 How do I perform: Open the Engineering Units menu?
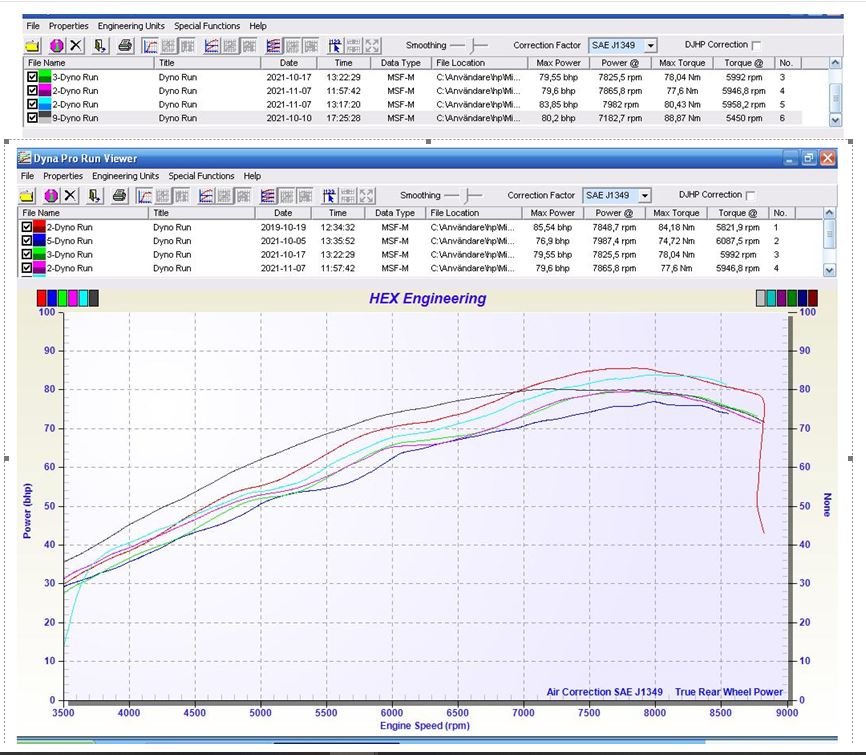point(125,176)
